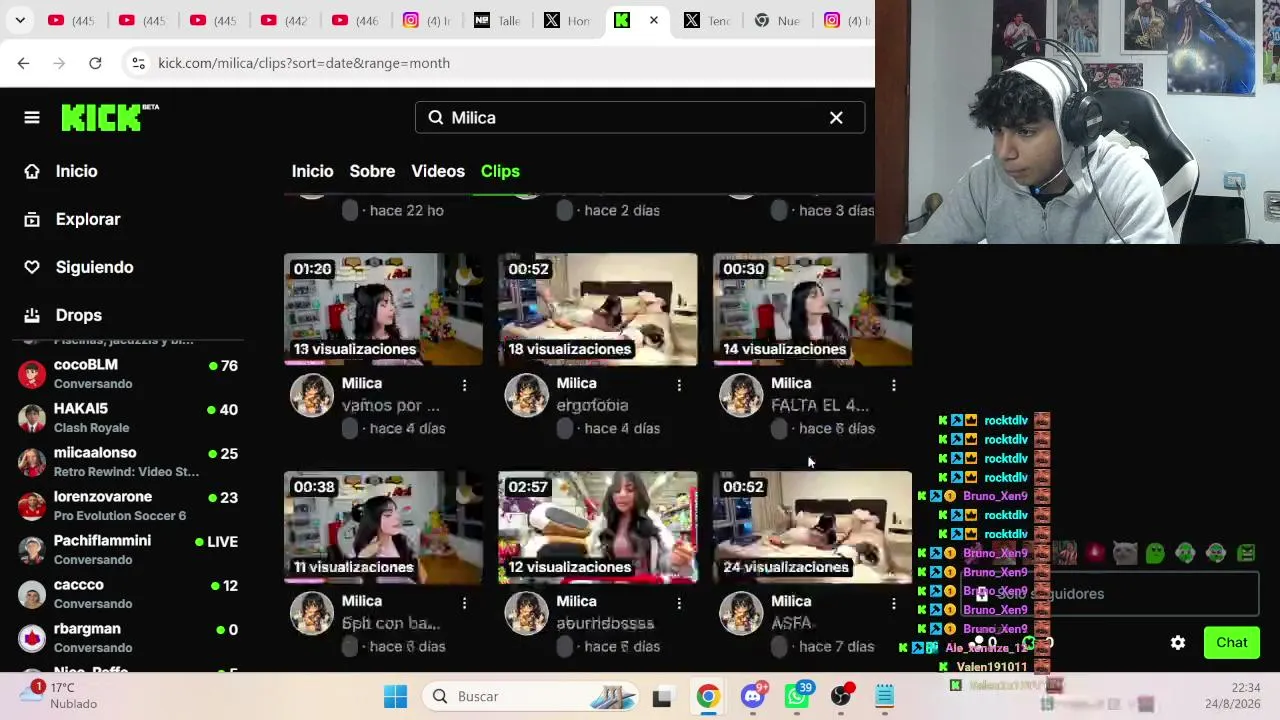The width and height of the screenshot is (1280, 720).
Task: Open Windows Start menu
Action: (x=395, y=696)
